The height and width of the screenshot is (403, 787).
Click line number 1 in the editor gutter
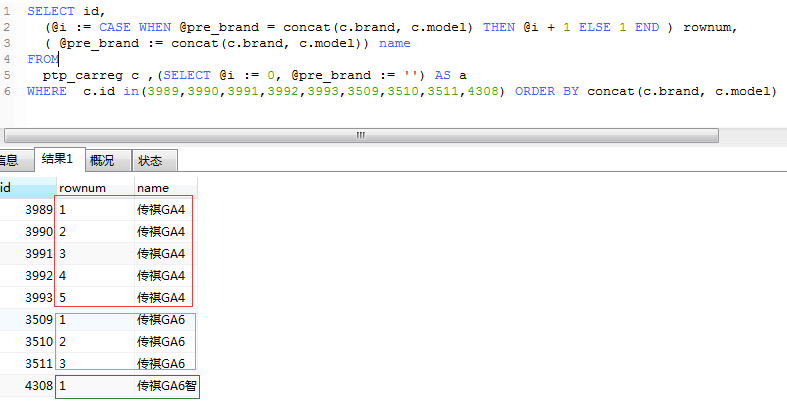point(7,11)
